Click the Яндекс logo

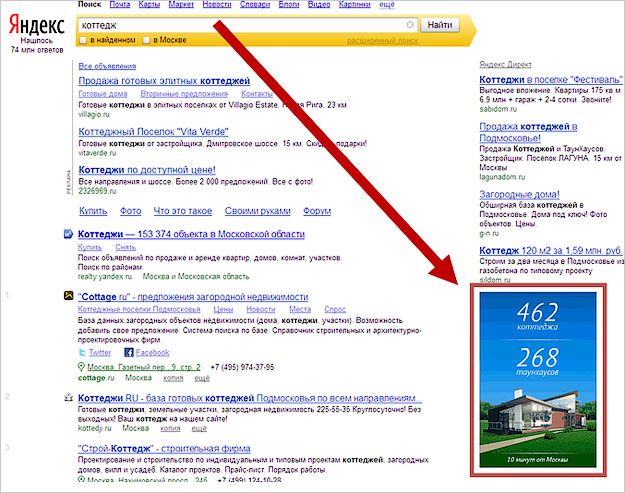pos(36,26)
